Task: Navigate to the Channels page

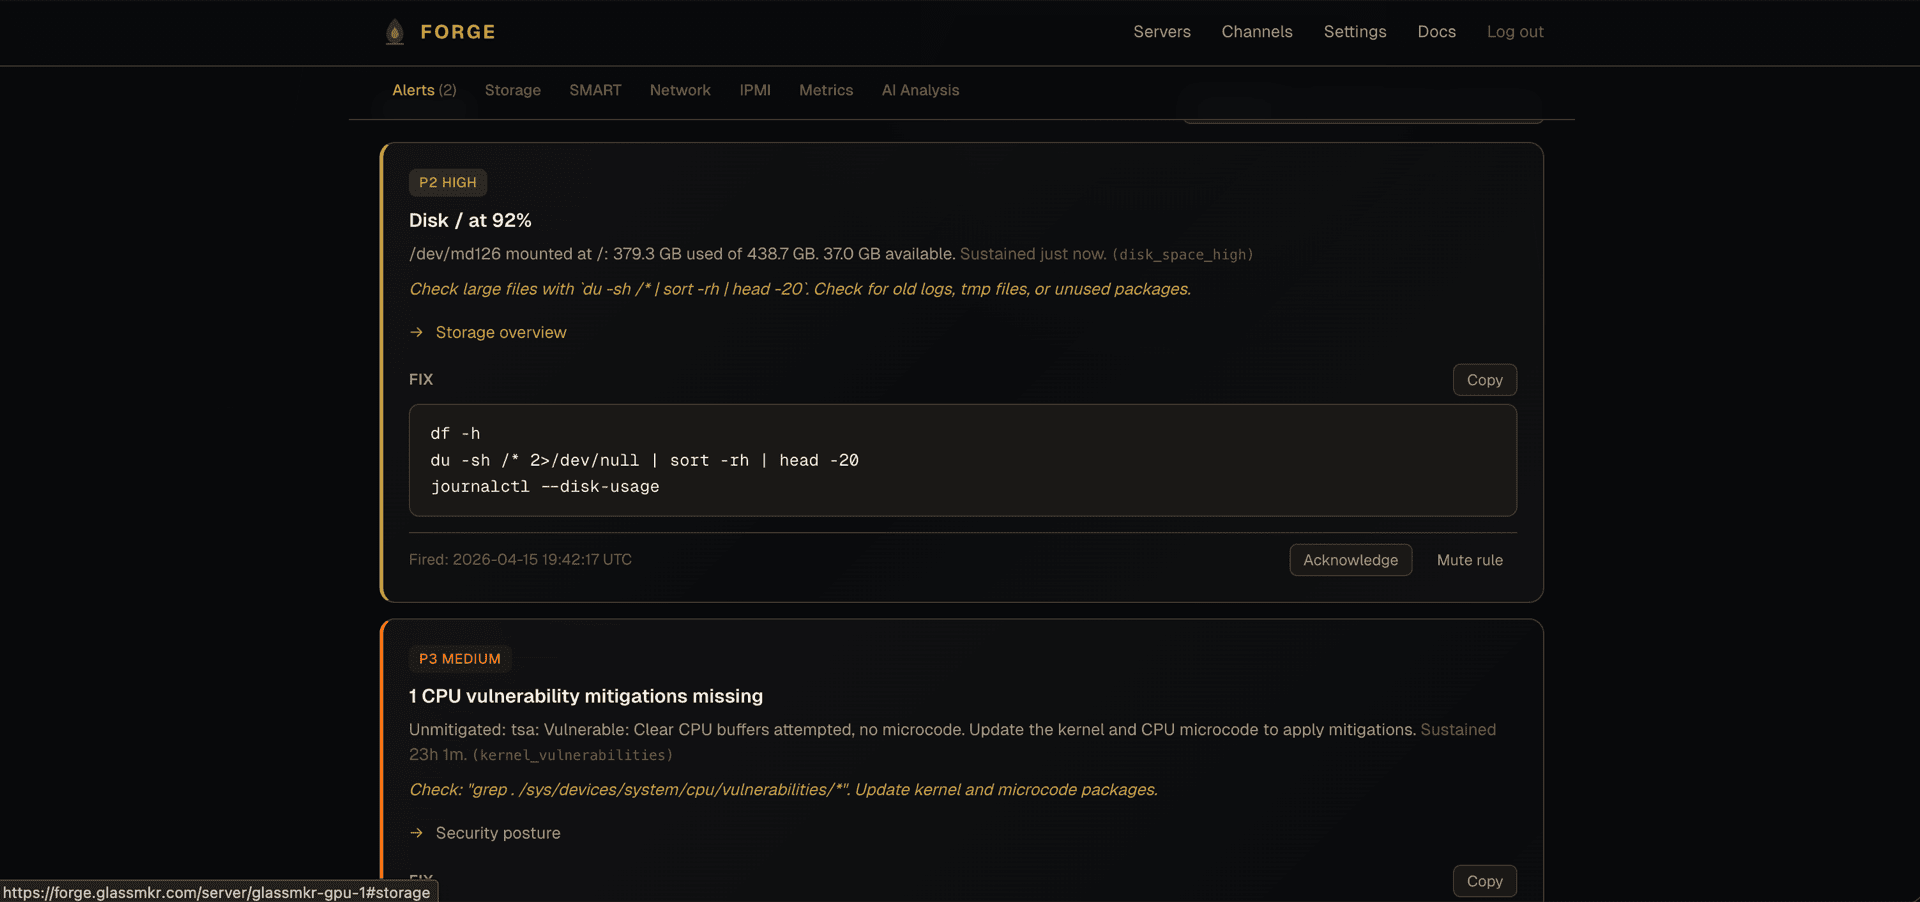Action: [1257, 31]
